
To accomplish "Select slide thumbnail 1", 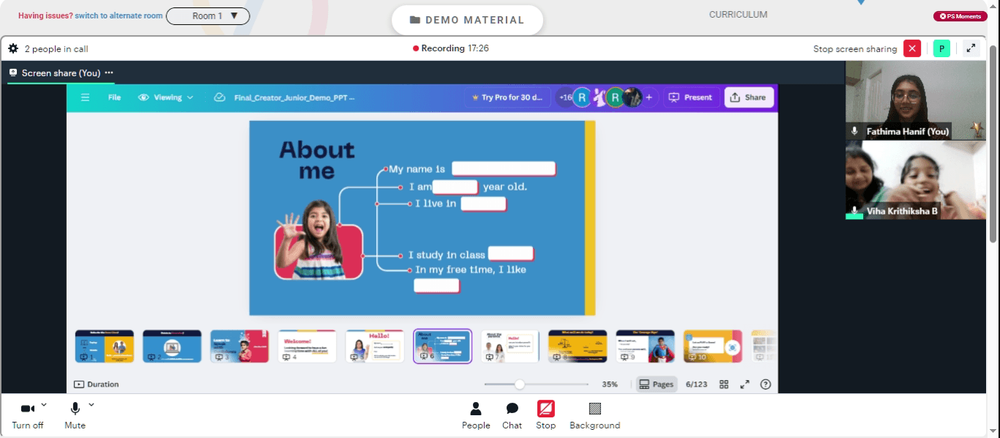I will (x=105, y=346).
